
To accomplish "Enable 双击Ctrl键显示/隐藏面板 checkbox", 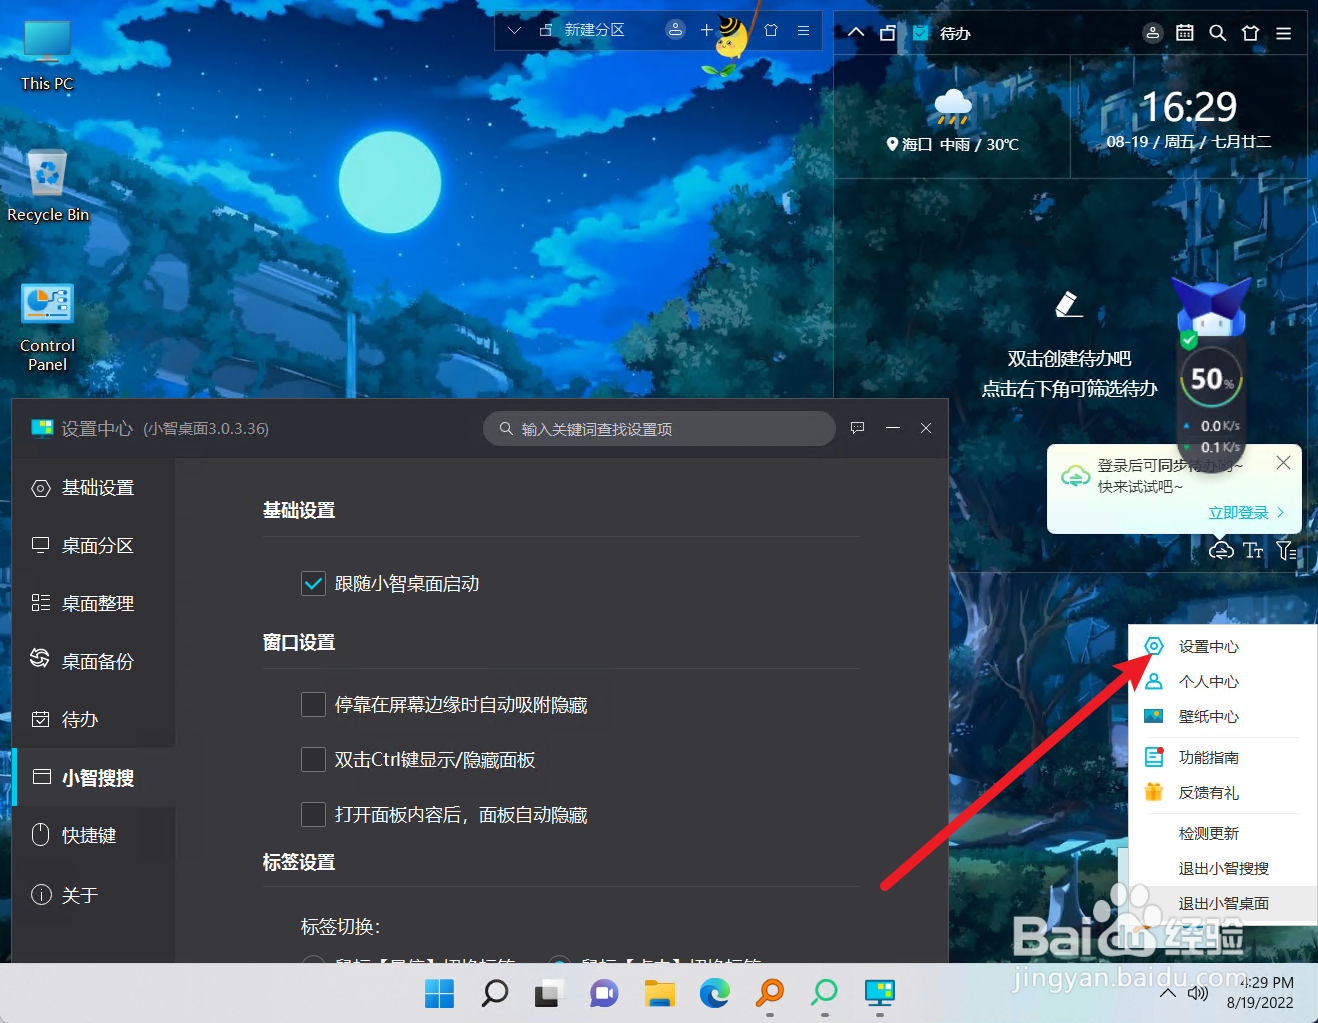I will point(313,760).
